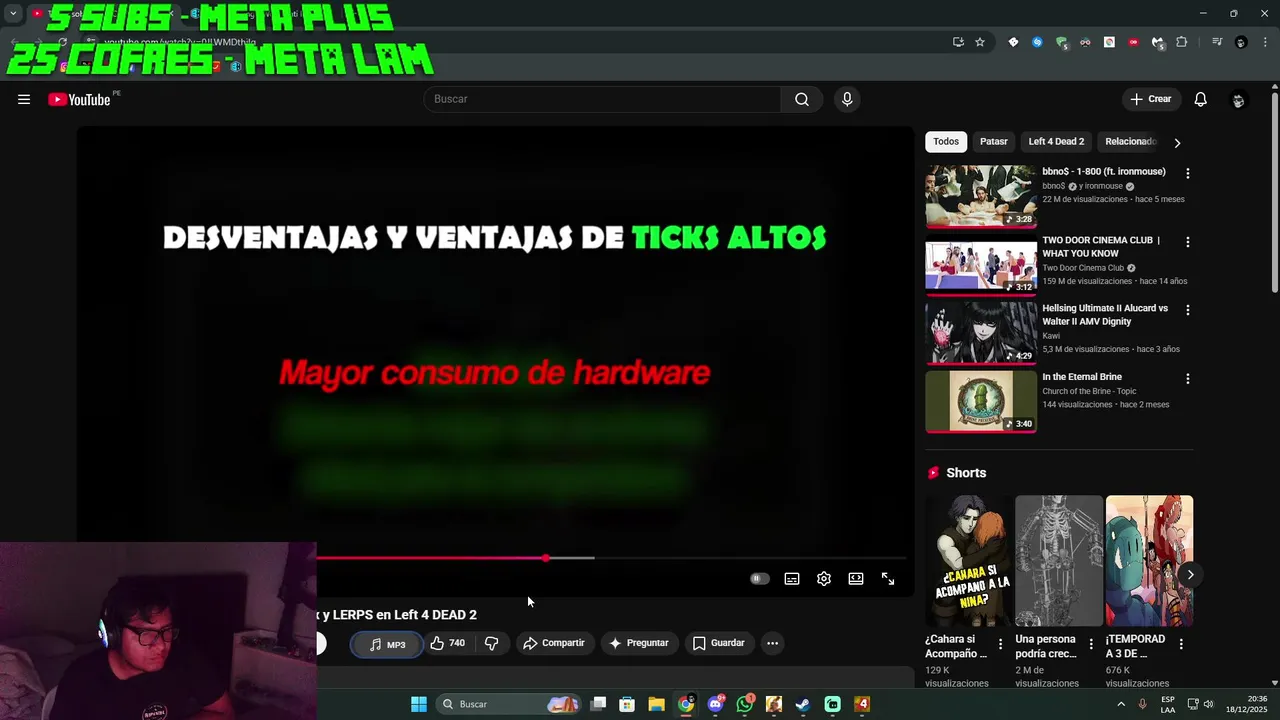Click the Compartir button
The height and width of the screenshot is (720, 1280).
pyautogui.click(x=554, y=643)
